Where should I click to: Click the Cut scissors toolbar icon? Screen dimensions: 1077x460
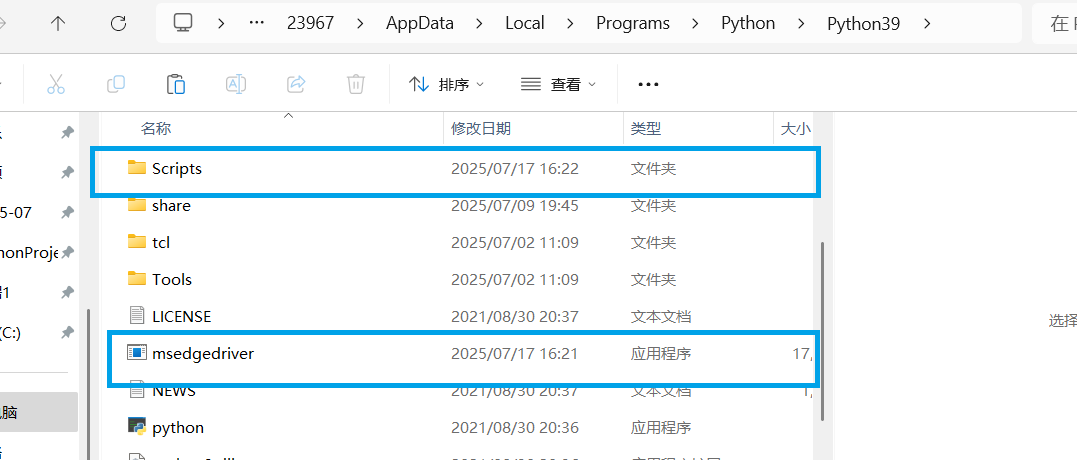click(x=56, y=84)
